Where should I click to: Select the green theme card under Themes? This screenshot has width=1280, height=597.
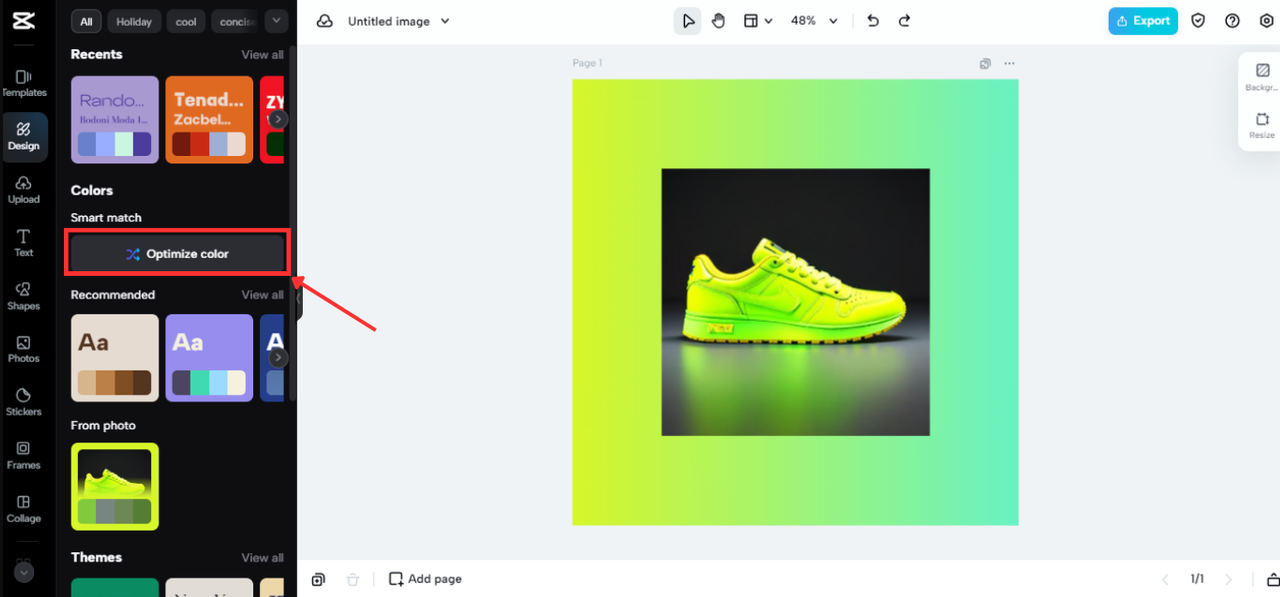(x=115, y=587)
